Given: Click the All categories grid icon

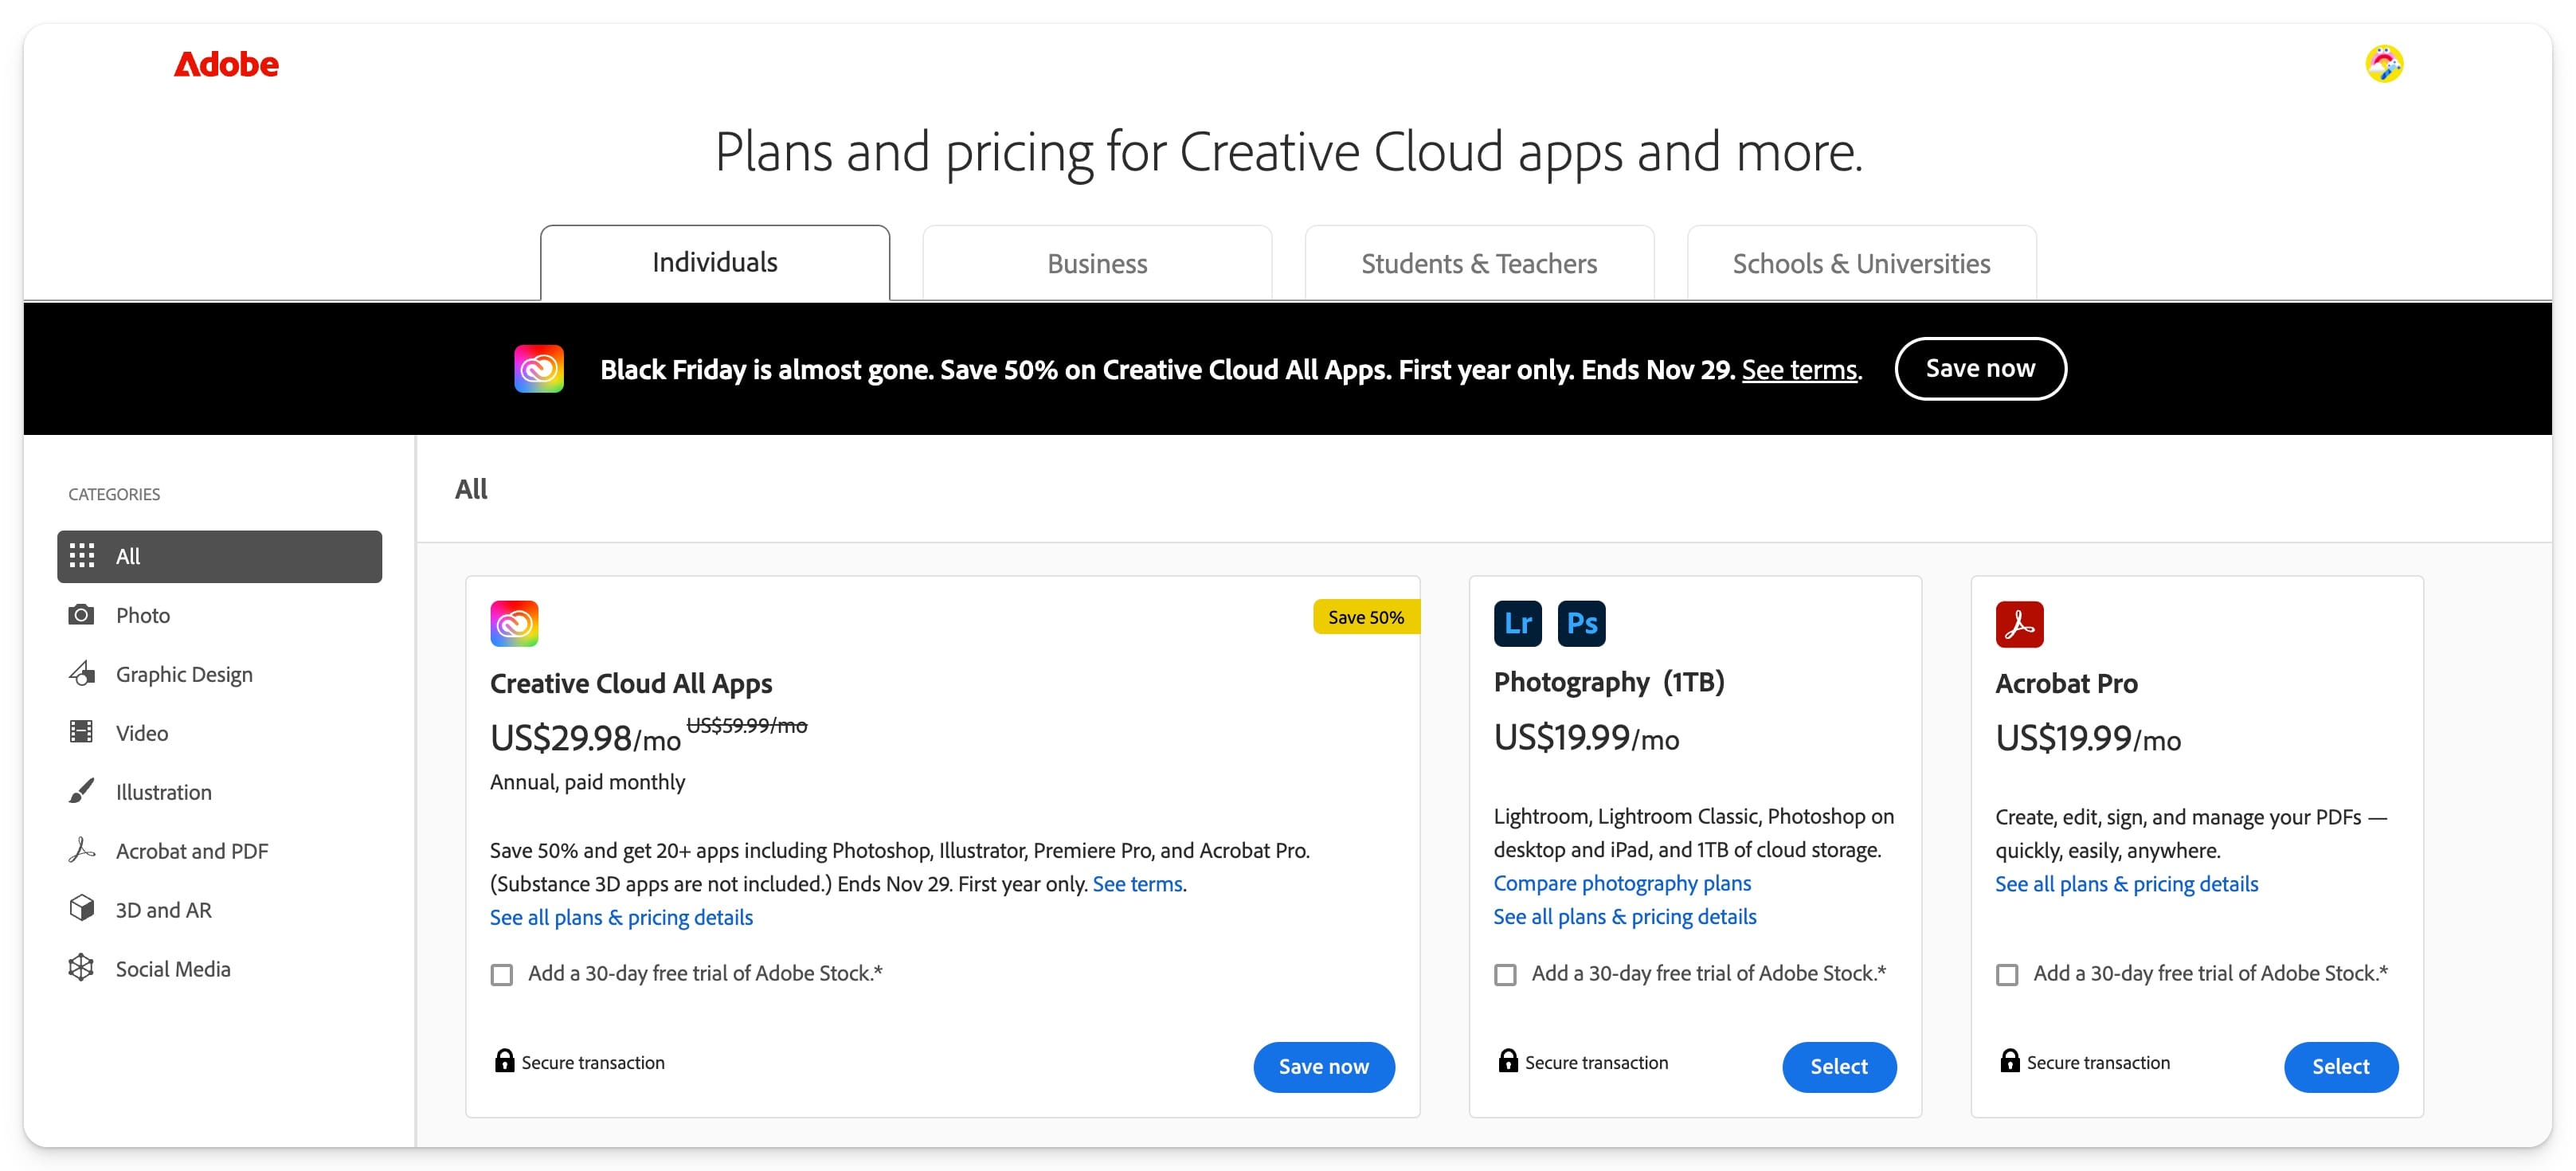Looking at the screenshot, I should (x=82, y=556).
